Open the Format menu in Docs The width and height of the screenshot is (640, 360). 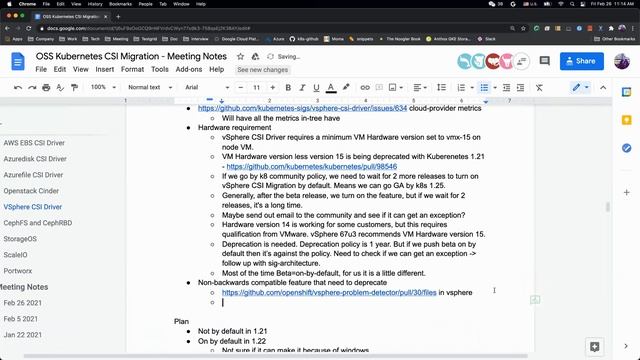[132, 69]
